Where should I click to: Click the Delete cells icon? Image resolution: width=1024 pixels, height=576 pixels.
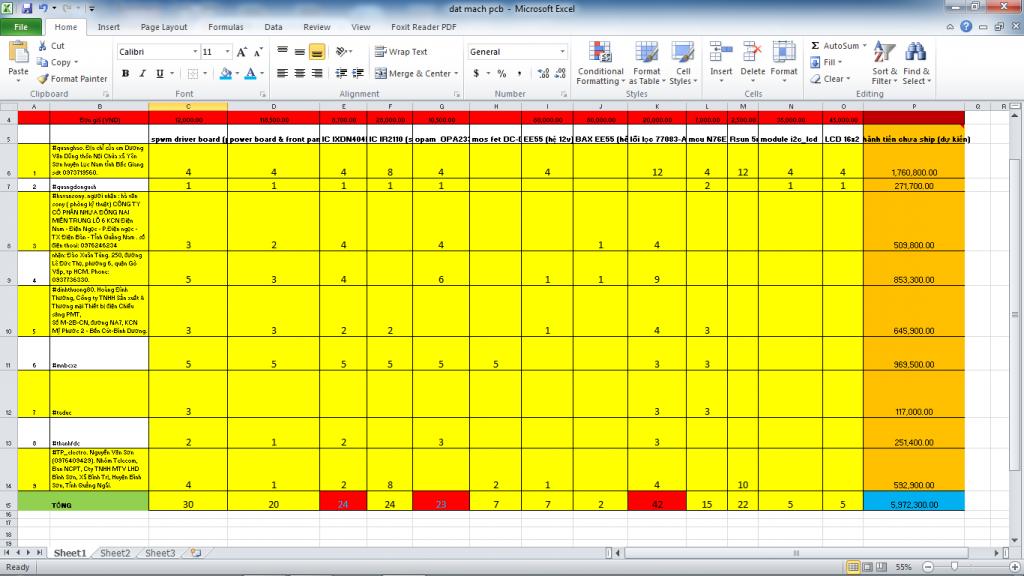(752, 52)
